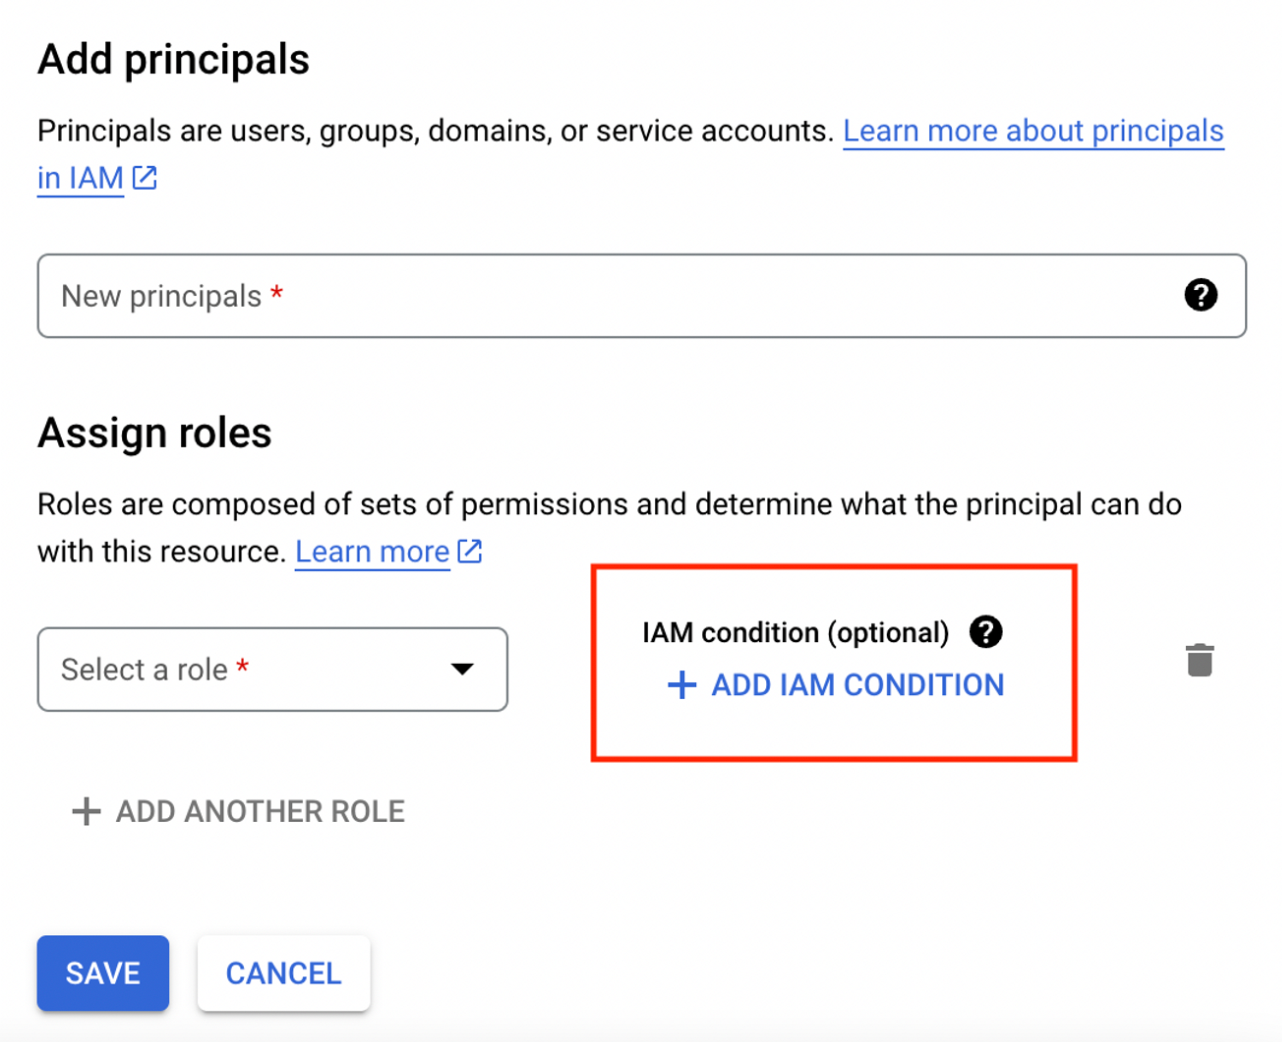Image resolution: width=1282 pixels, height=1042 pixels.
Task: Open "Learn more about principals" link
Action: pyautogui.click(x=1033, y=131)
